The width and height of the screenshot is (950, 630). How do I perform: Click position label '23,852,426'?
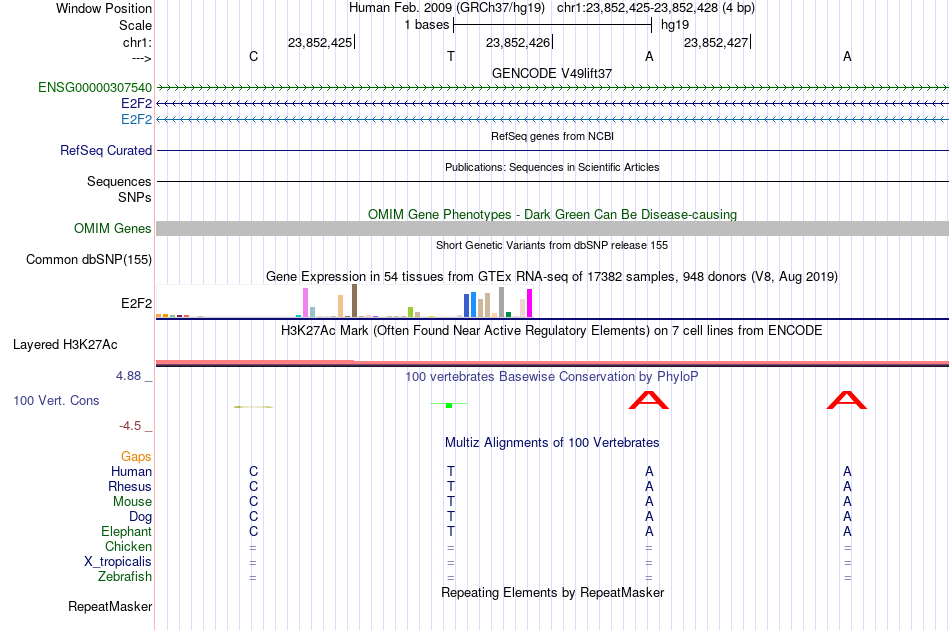click(x=518, y=42)
